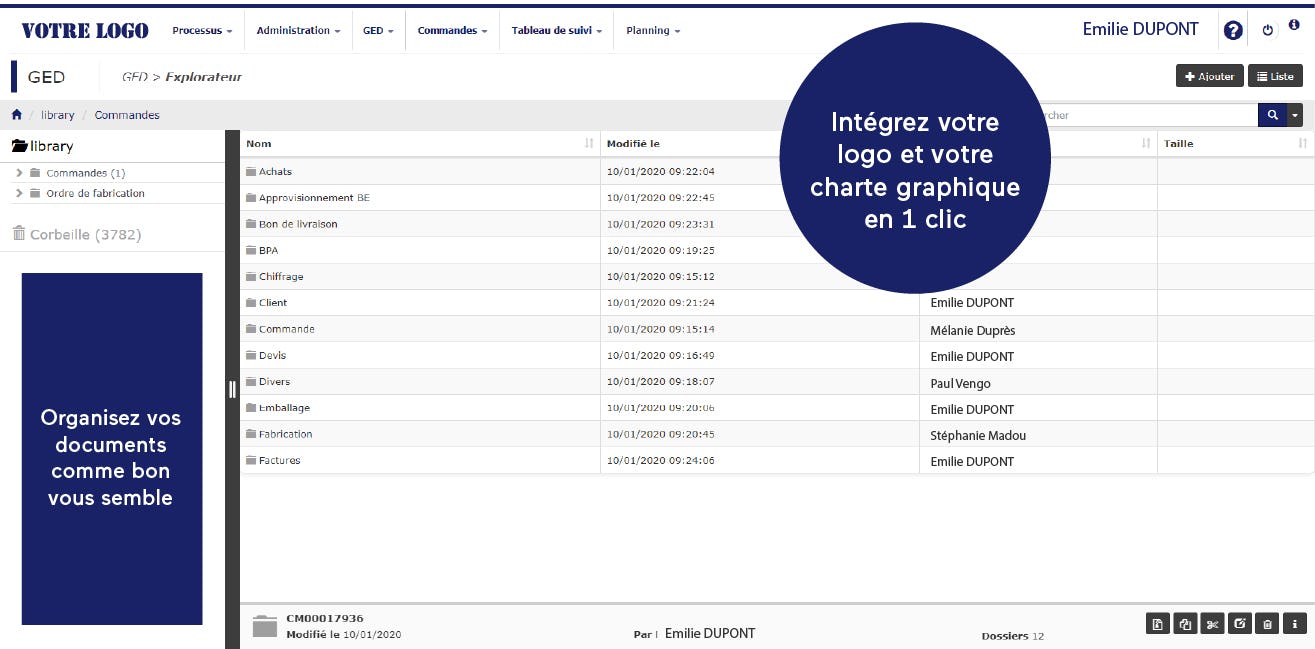Click the open folder icon beside library
Image resolution: width=1315 pixels, height=649 pixels.
19,146
